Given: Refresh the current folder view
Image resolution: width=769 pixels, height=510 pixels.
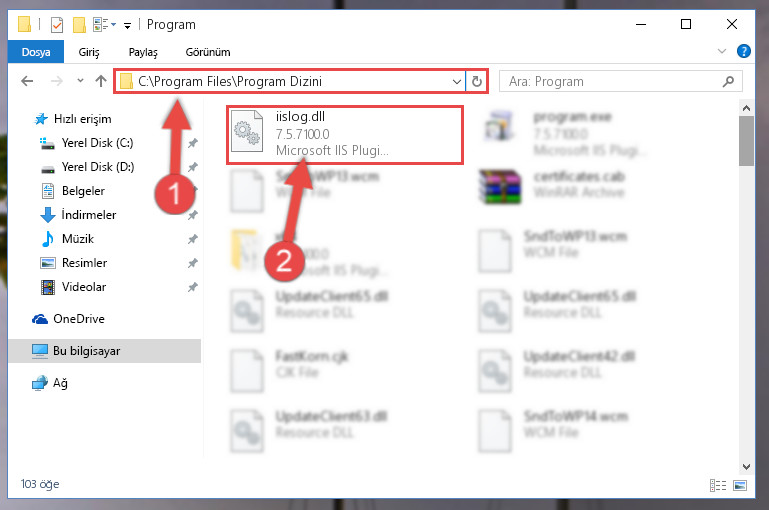Looking at the screenshot, I should 477,81.
